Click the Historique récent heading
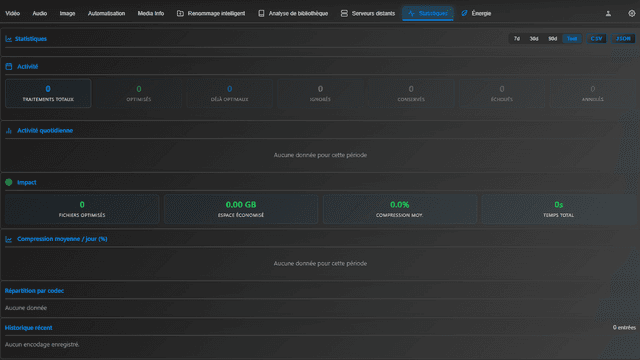This screenshot has width=640, height=360. click(29, 328)
